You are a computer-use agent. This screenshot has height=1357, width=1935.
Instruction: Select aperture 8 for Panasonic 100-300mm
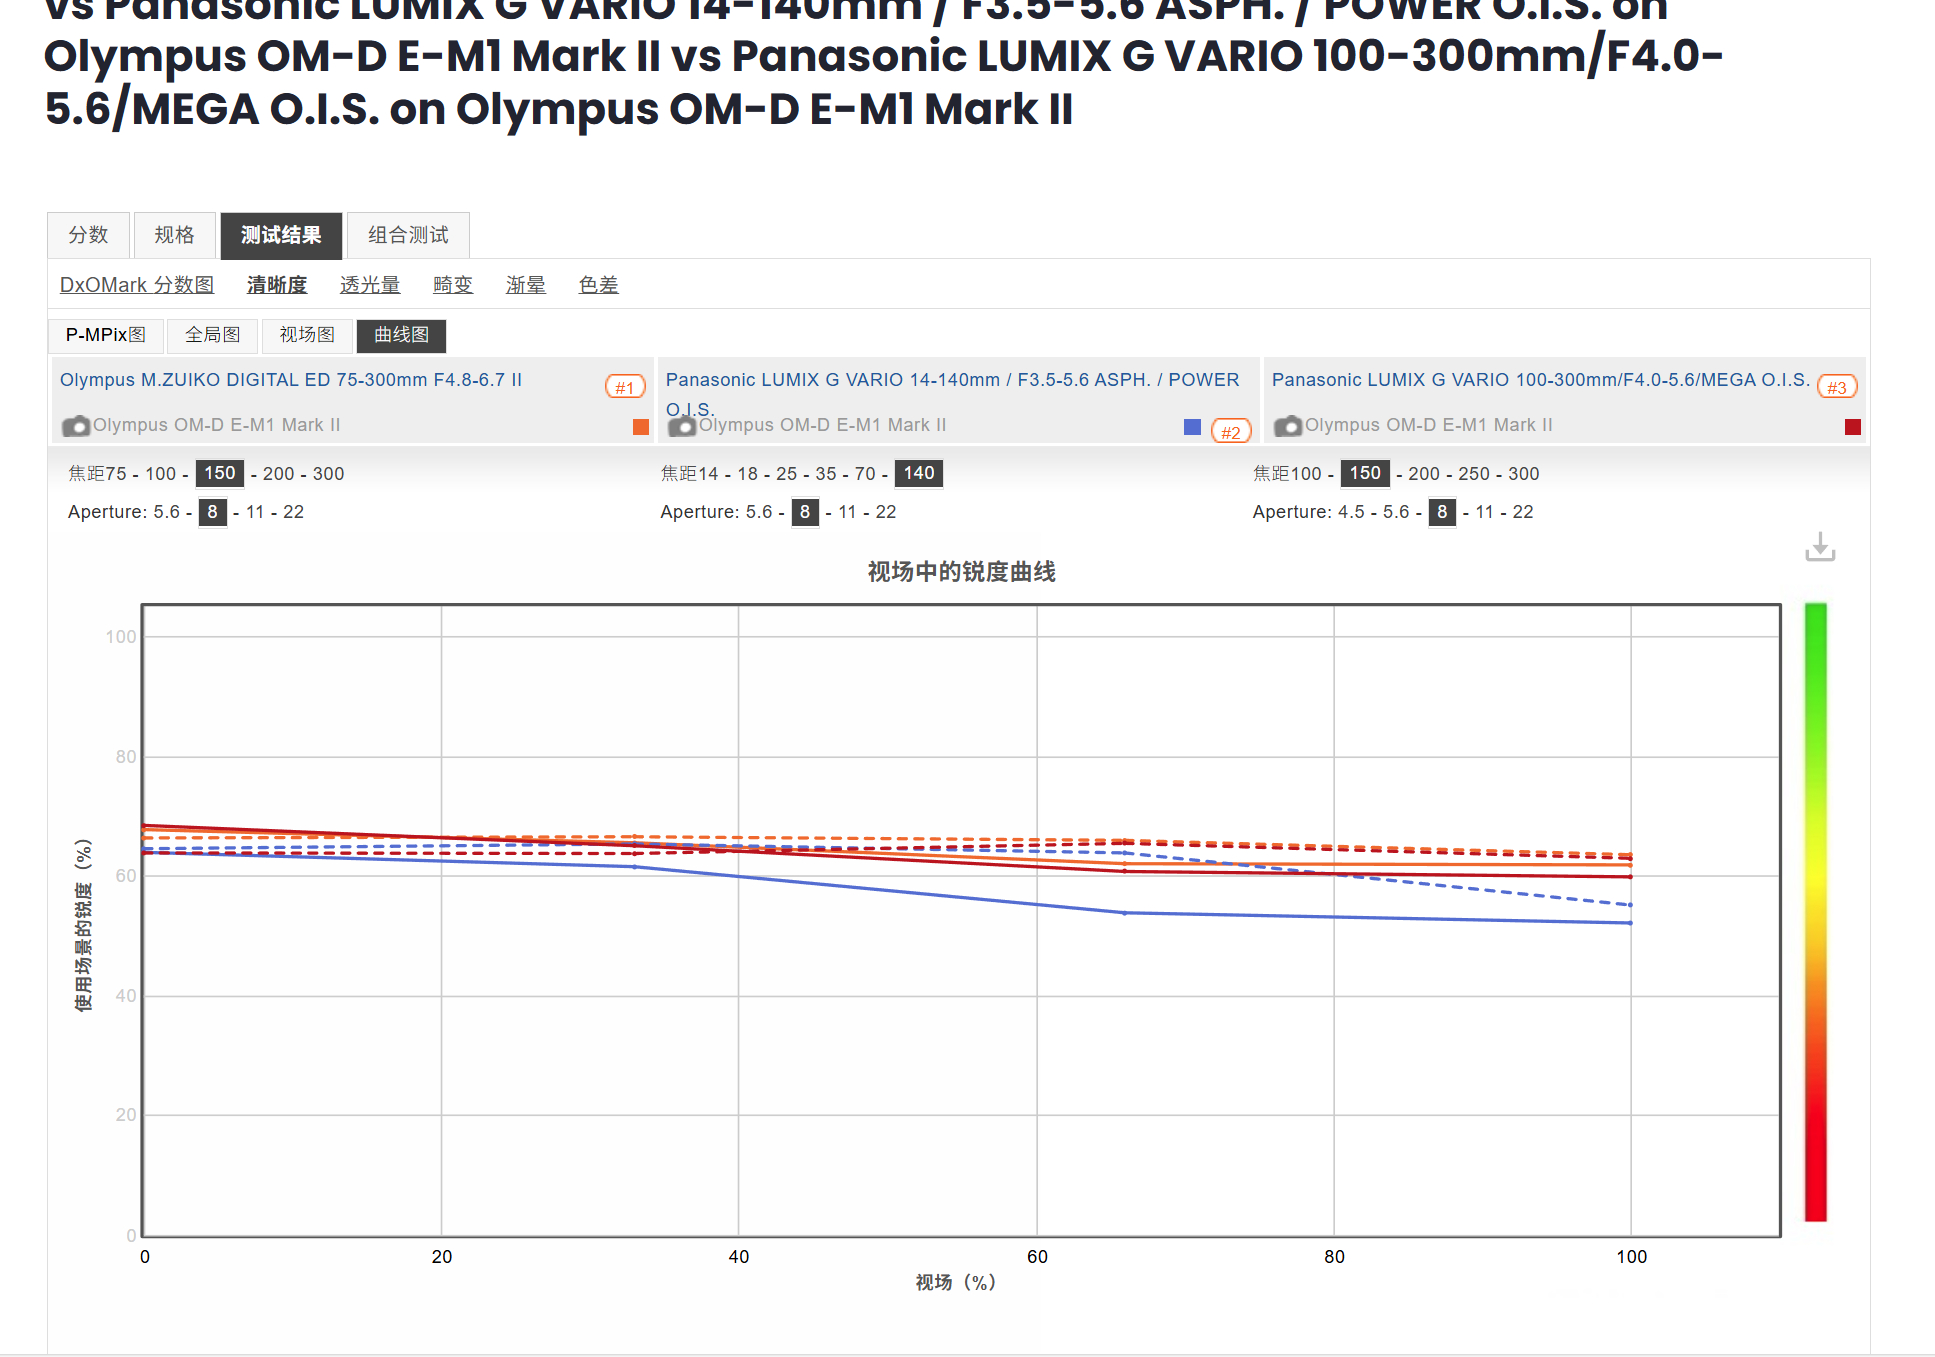point(1442,512)
